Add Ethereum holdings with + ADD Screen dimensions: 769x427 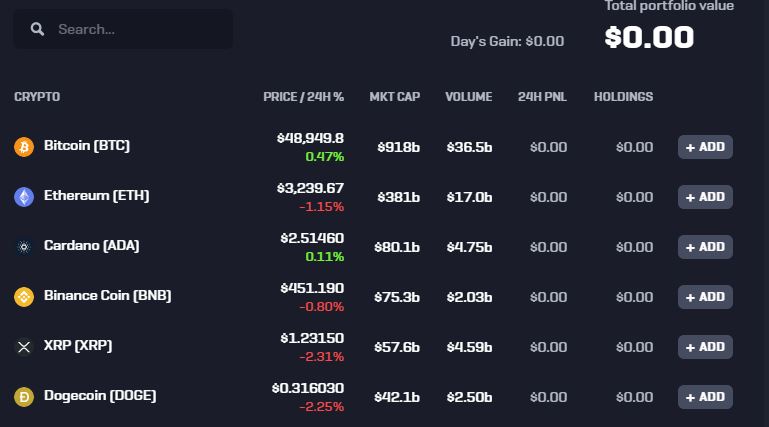(x=705, y=197)
